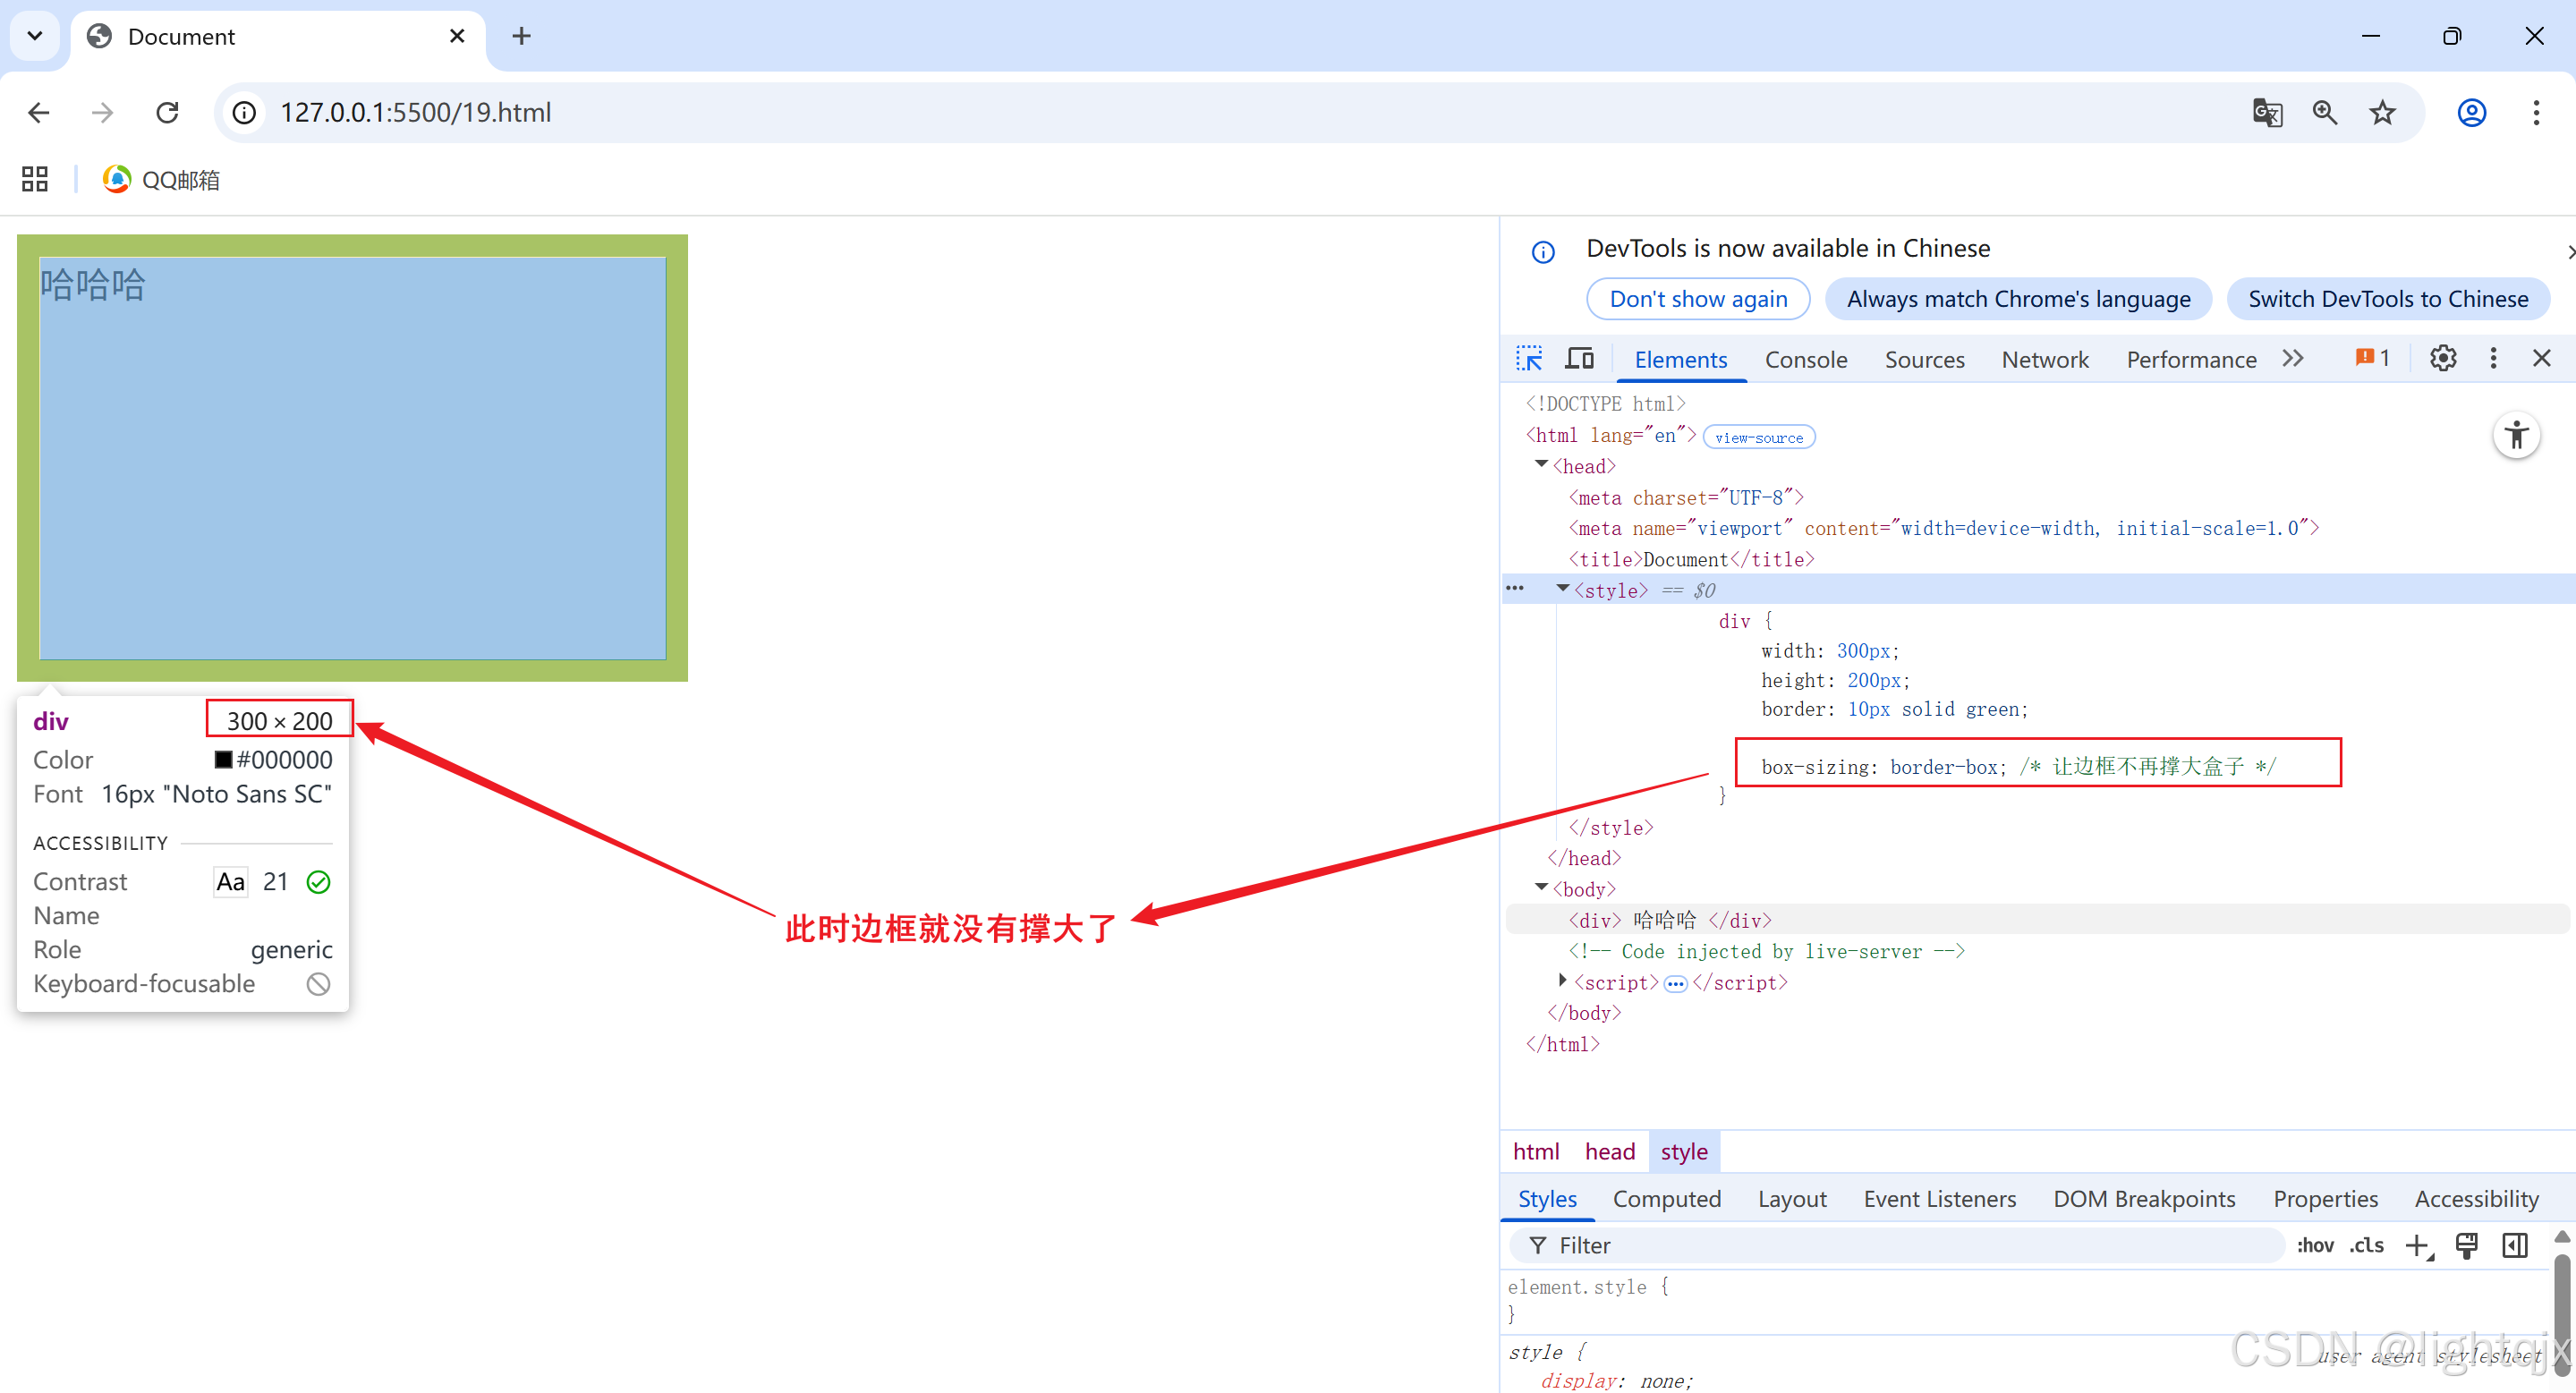Open the Computed styles tab
2576x1393 pixels.
point(1666,1199)
